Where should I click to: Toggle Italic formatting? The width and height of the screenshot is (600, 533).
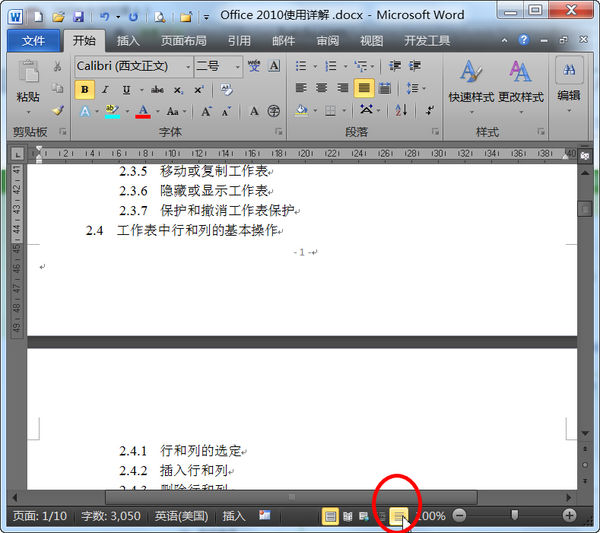pos(105,90)
